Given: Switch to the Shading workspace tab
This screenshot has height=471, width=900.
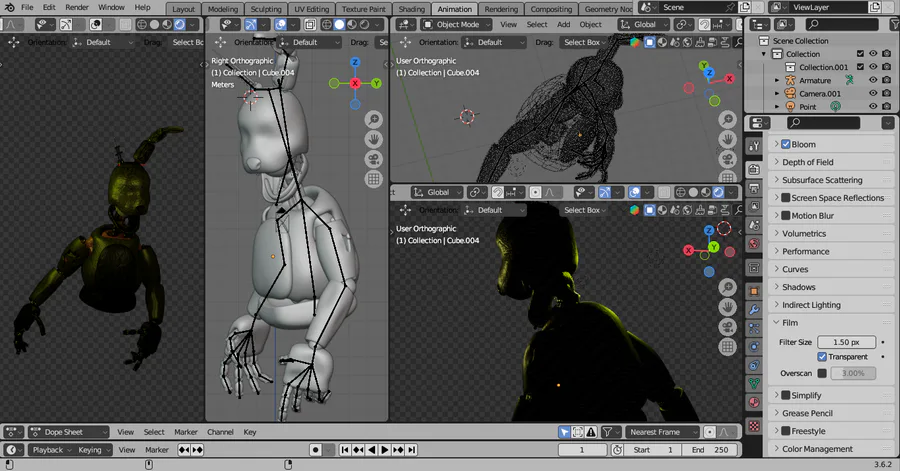Looking at the screenshot, I should [x=412, y=9].
